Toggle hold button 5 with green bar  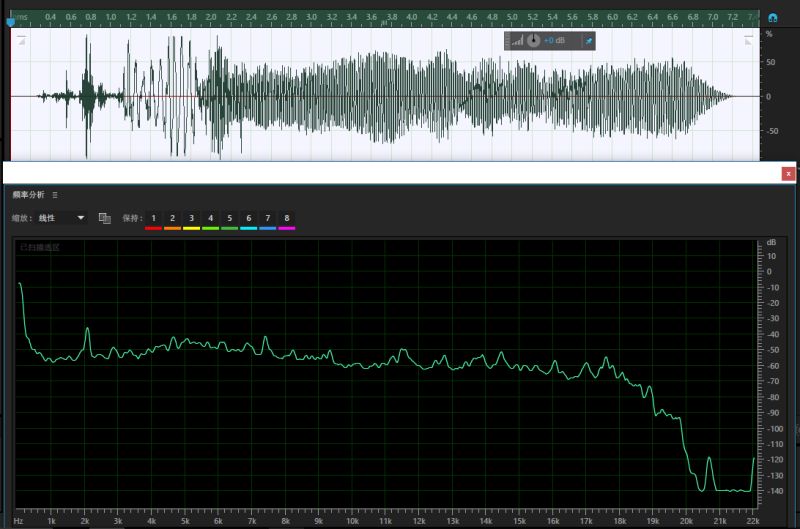(x=230, y=220)
